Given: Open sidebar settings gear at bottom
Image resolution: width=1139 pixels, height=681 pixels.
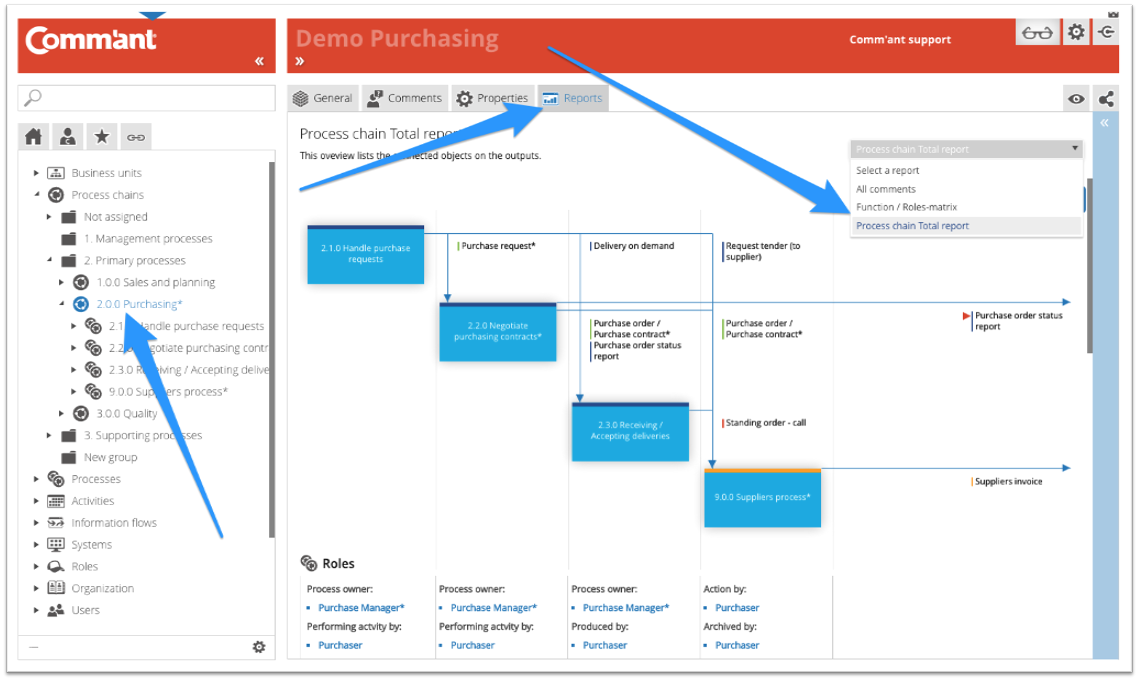Looking at the screenshot, I should point(259,647).
